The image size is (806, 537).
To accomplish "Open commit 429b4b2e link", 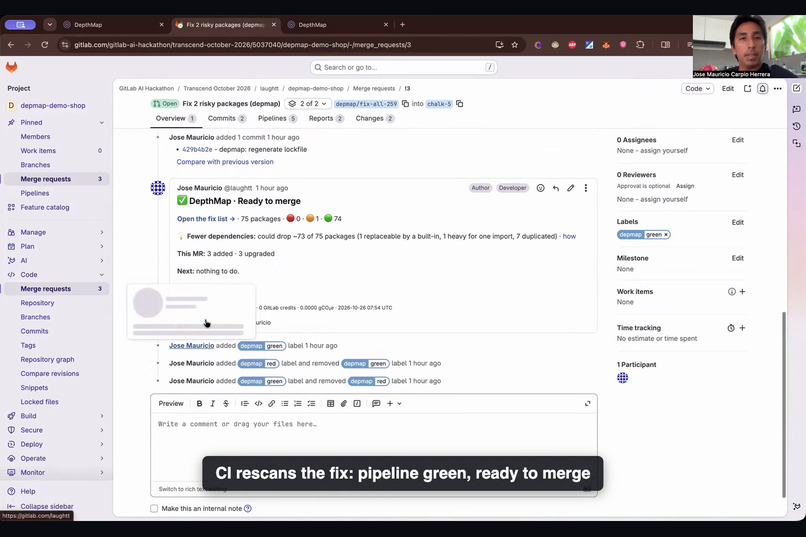I will (197, 150).
